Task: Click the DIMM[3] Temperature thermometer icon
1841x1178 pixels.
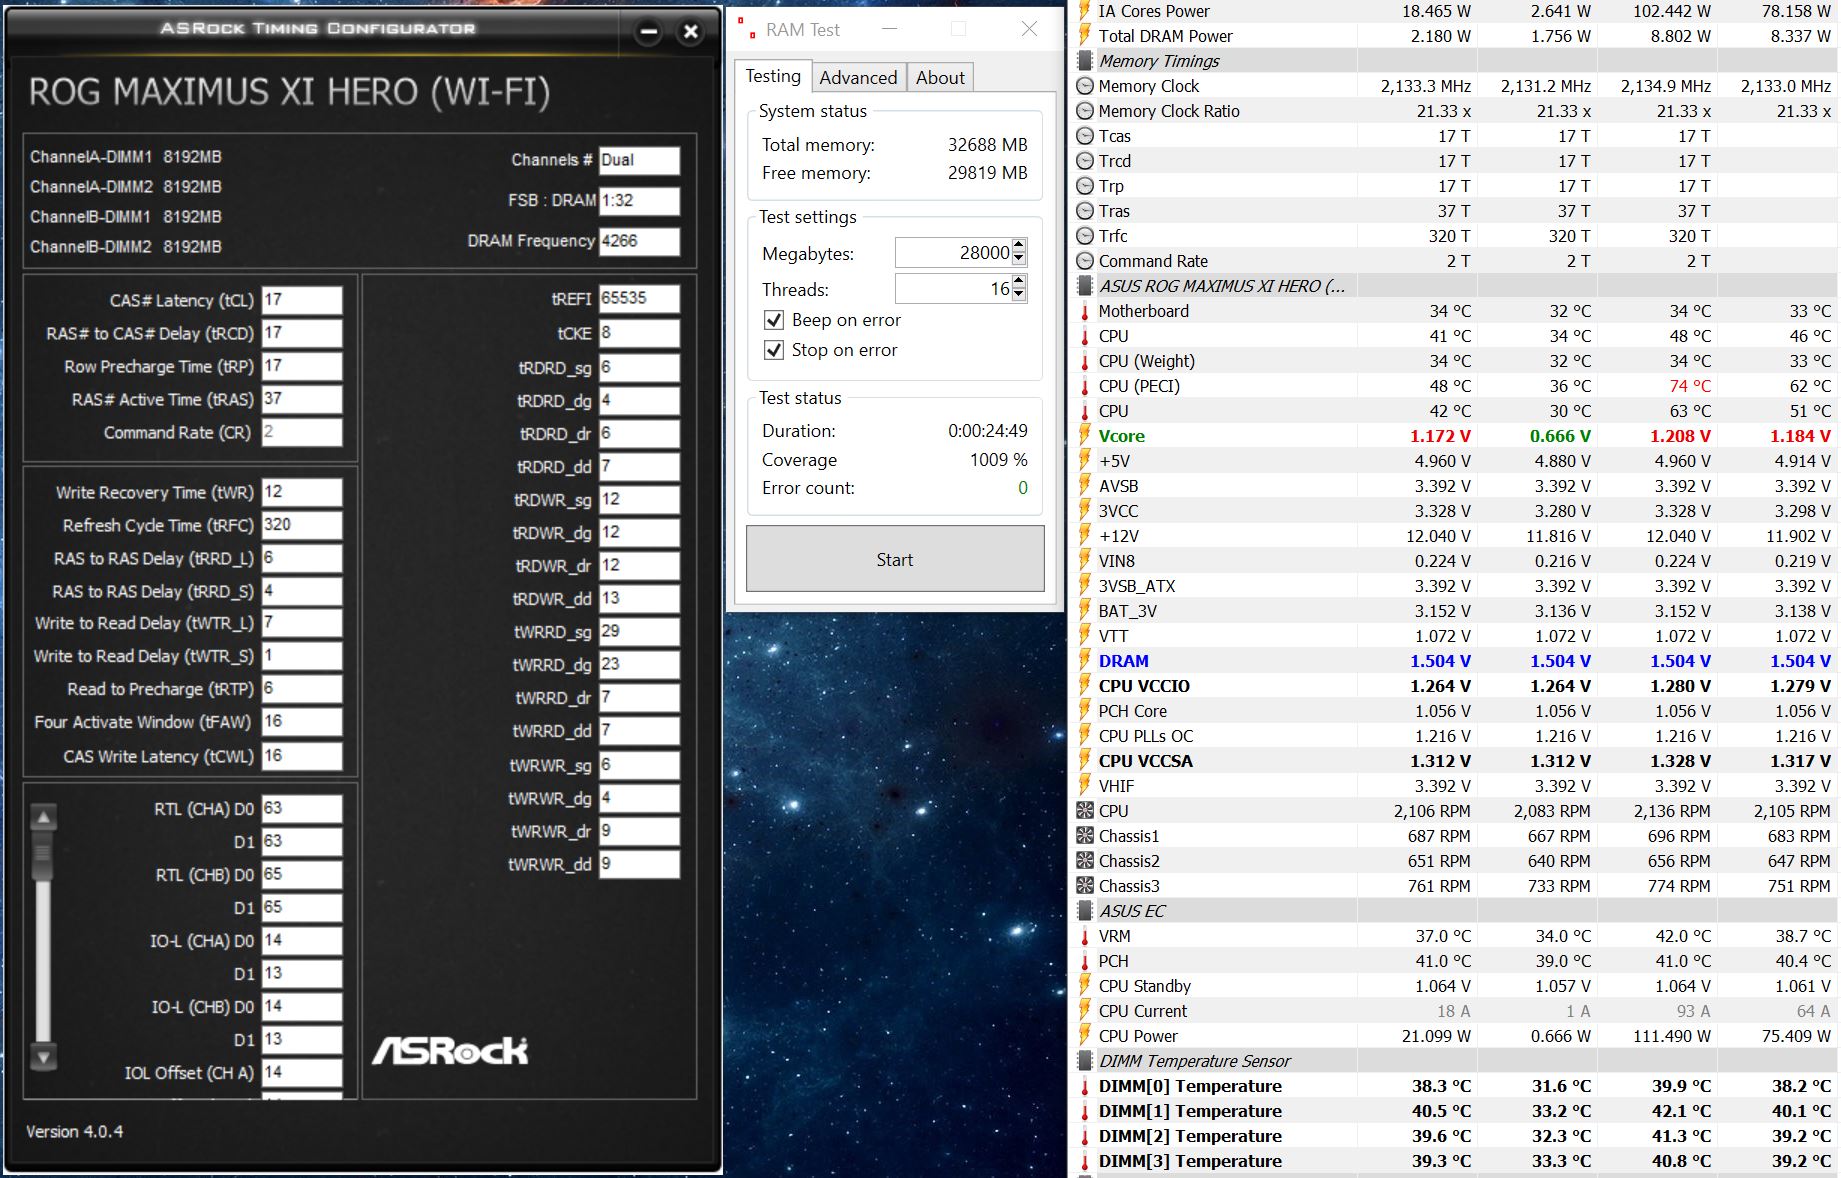Action: click(x=1085, y=1161)
